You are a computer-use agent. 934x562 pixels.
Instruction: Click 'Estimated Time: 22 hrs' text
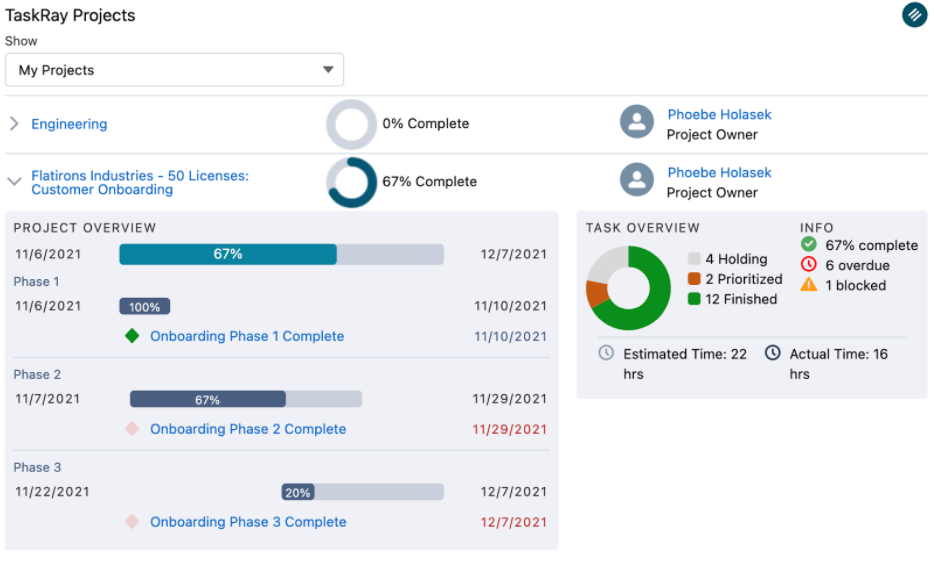(x=684, y=364)
